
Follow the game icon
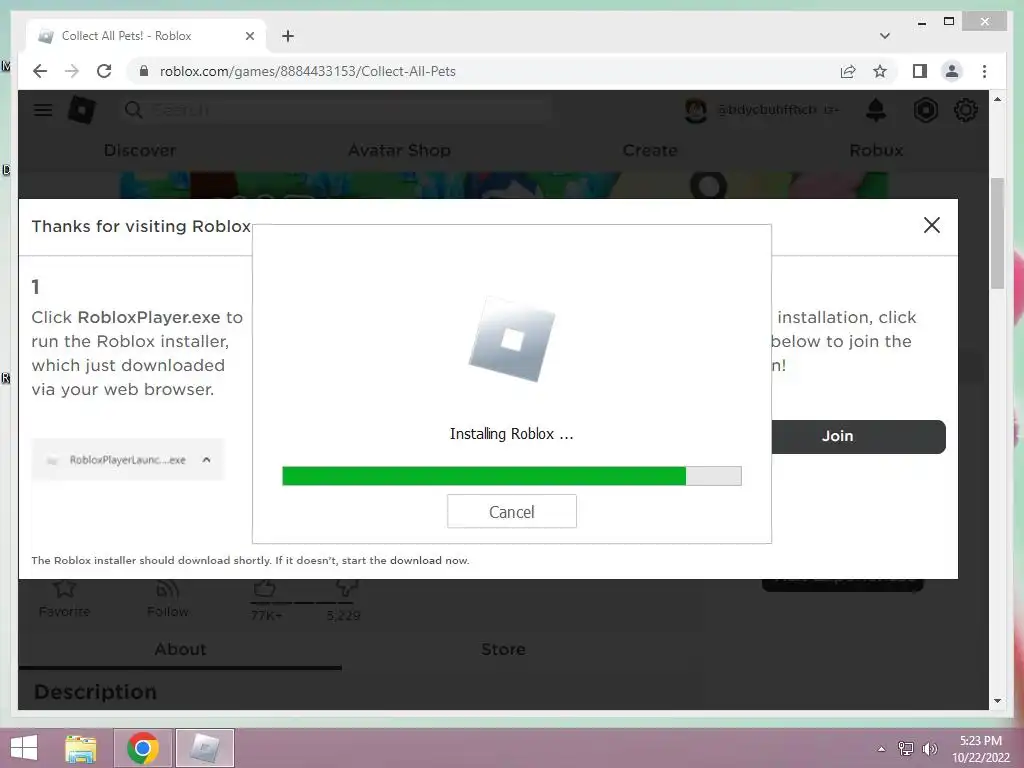click(168, 590)
